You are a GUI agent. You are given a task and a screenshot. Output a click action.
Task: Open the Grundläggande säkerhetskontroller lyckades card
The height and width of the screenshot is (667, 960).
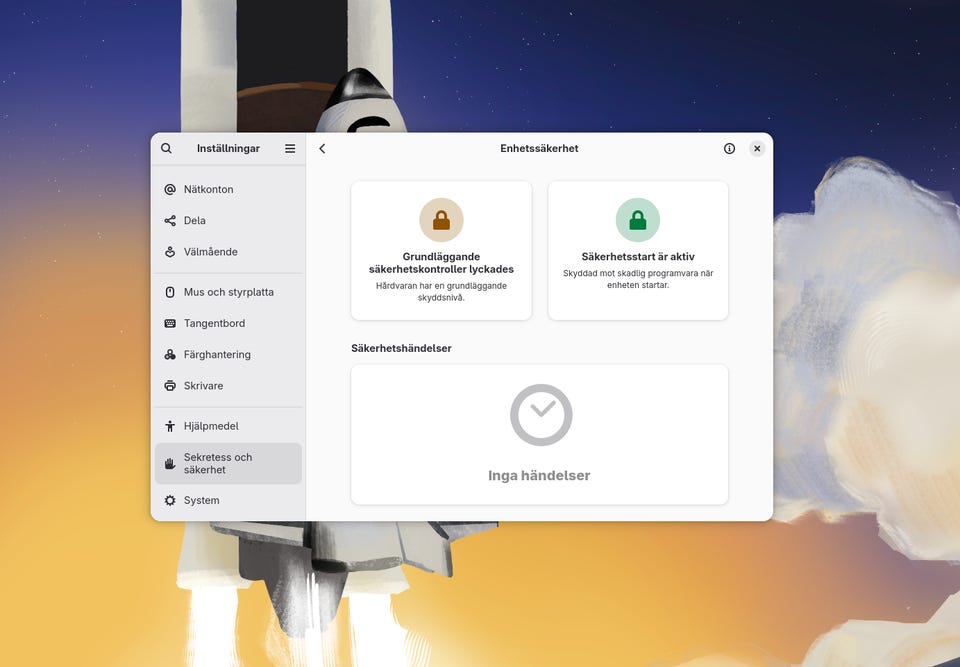tap(441, 251)
